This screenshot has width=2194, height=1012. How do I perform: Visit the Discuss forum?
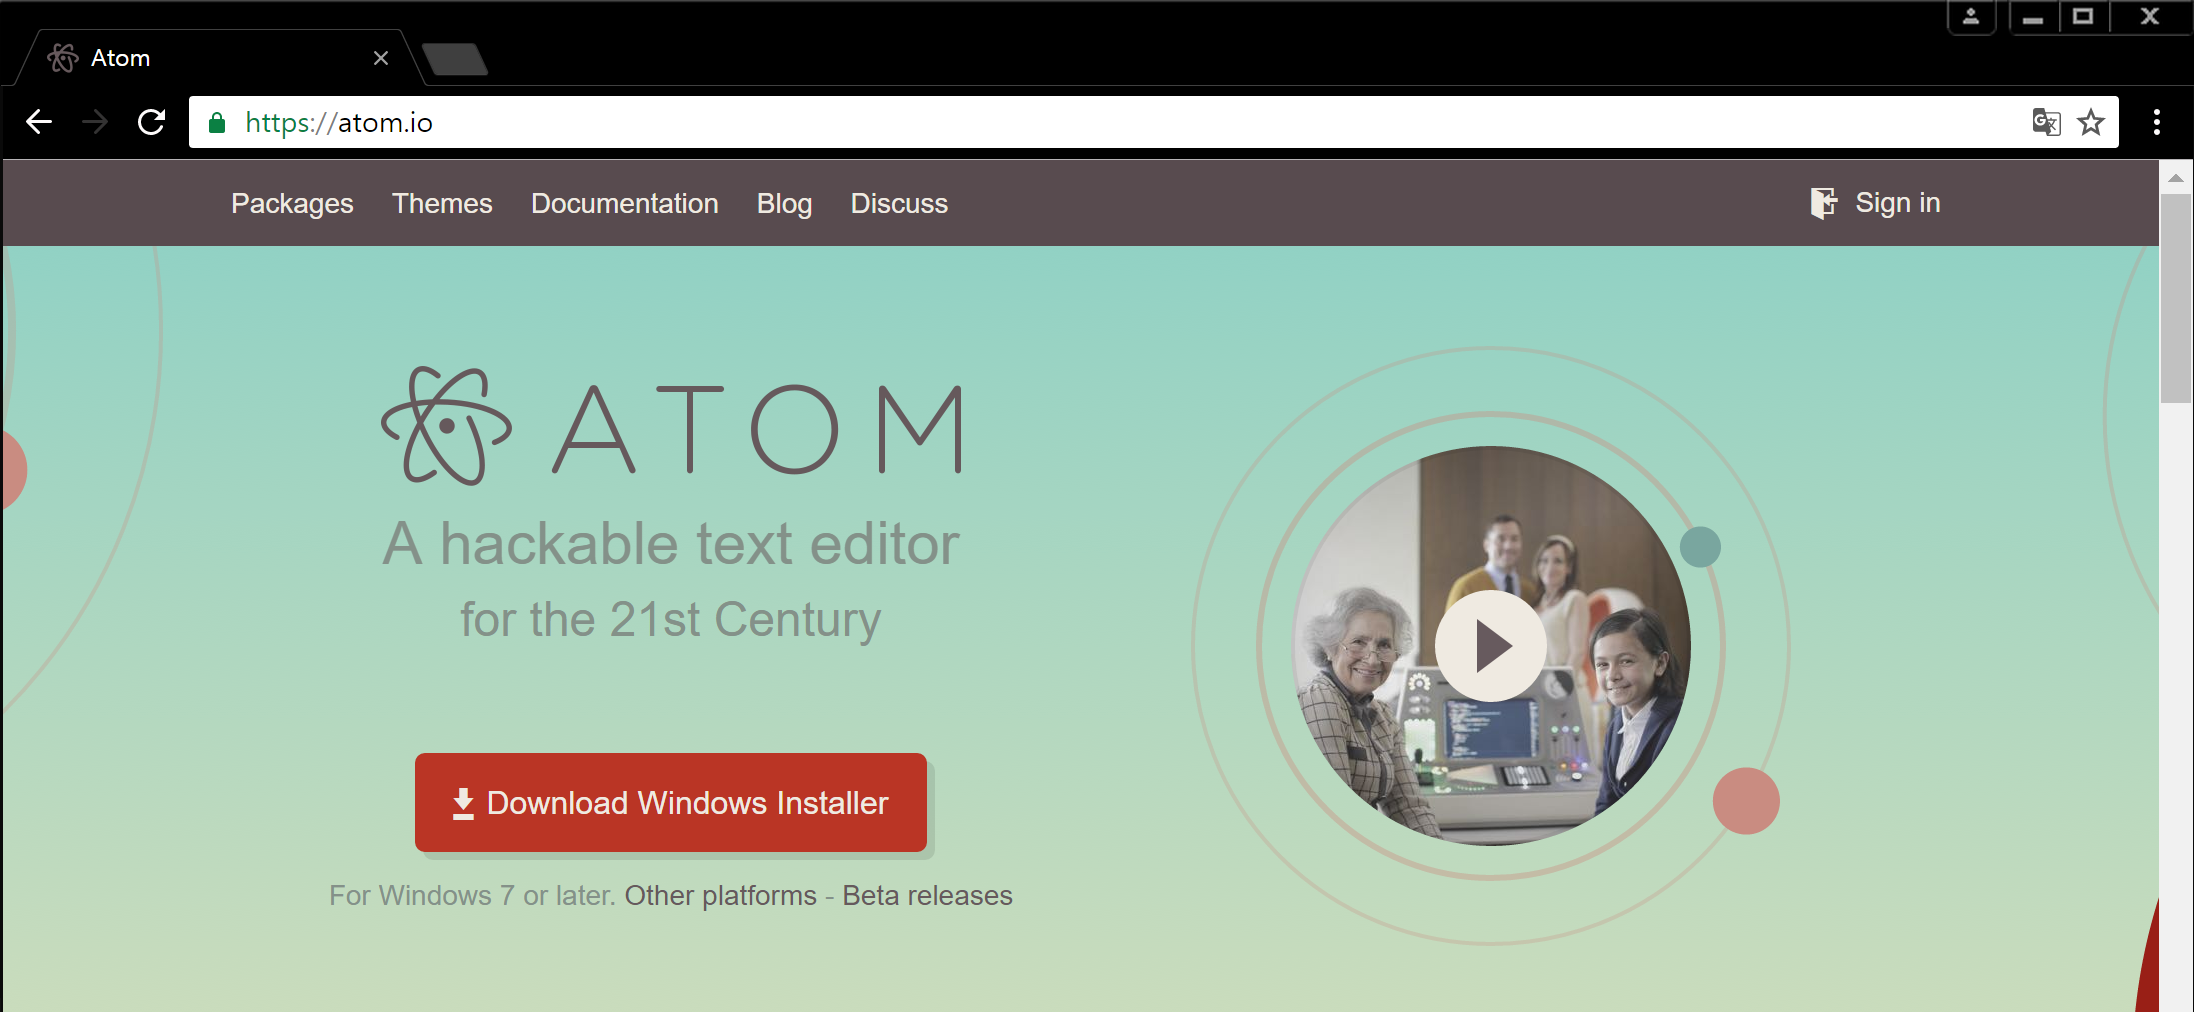point(899,203)
